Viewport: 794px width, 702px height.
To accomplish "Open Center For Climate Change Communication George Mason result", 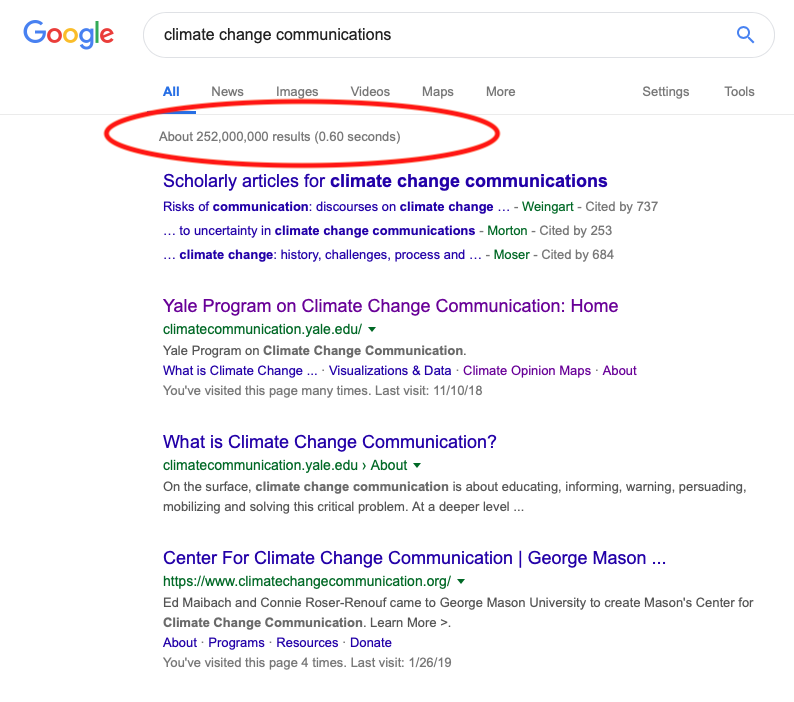I will [414, 558].
